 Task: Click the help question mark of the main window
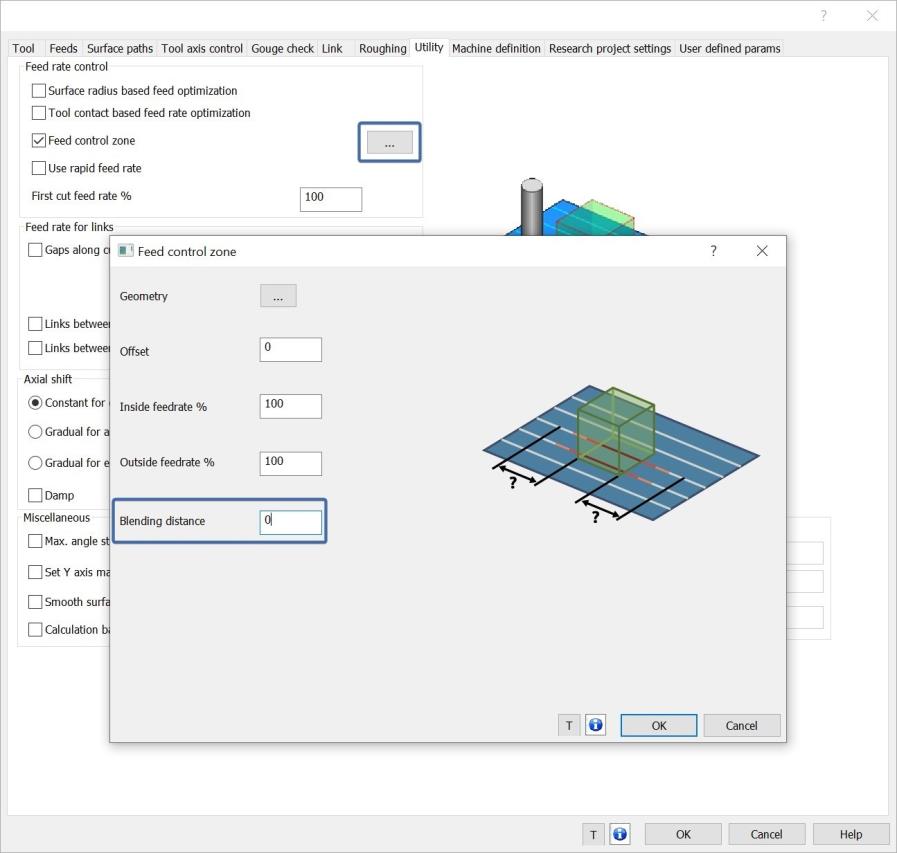click(x=823, y=15)
